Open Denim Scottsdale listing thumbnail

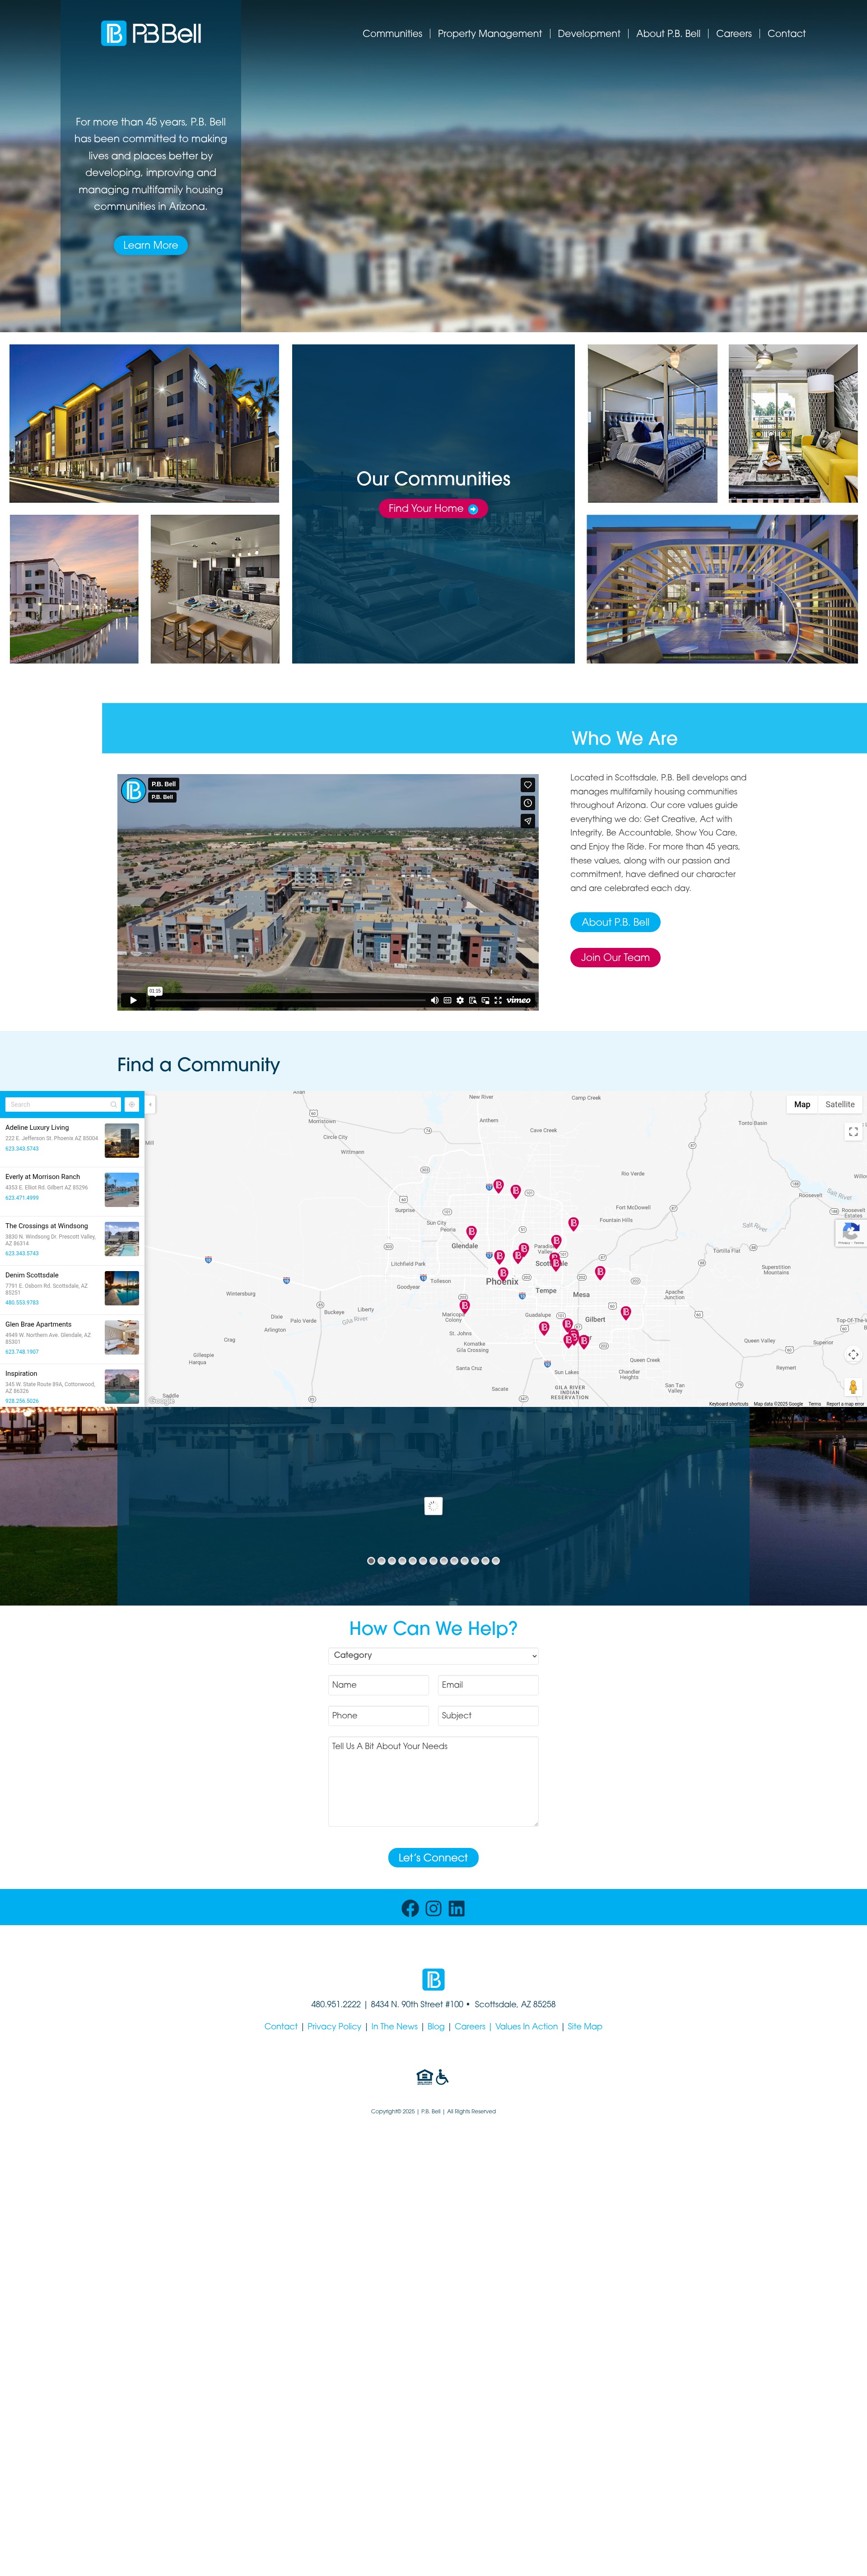pyautogui.click(x=122, y=1288)
